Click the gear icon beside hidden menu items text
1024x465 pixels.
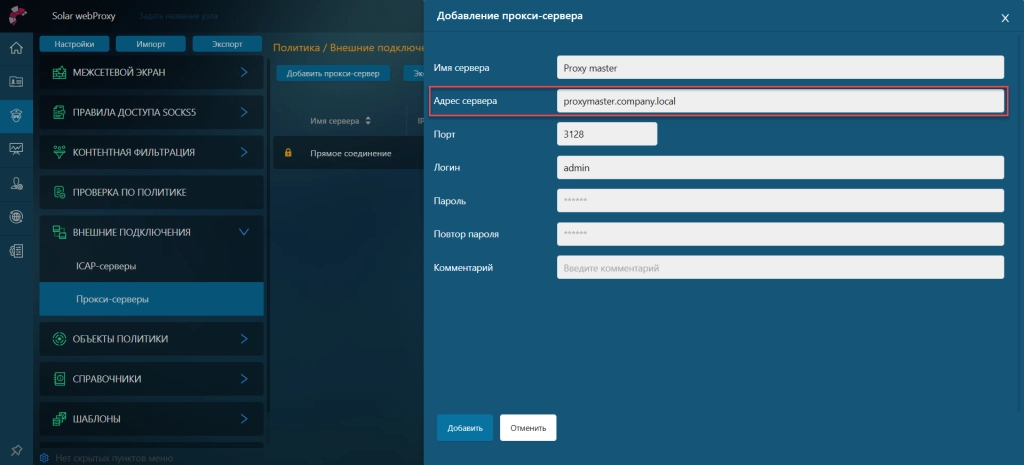click(44, 458)
